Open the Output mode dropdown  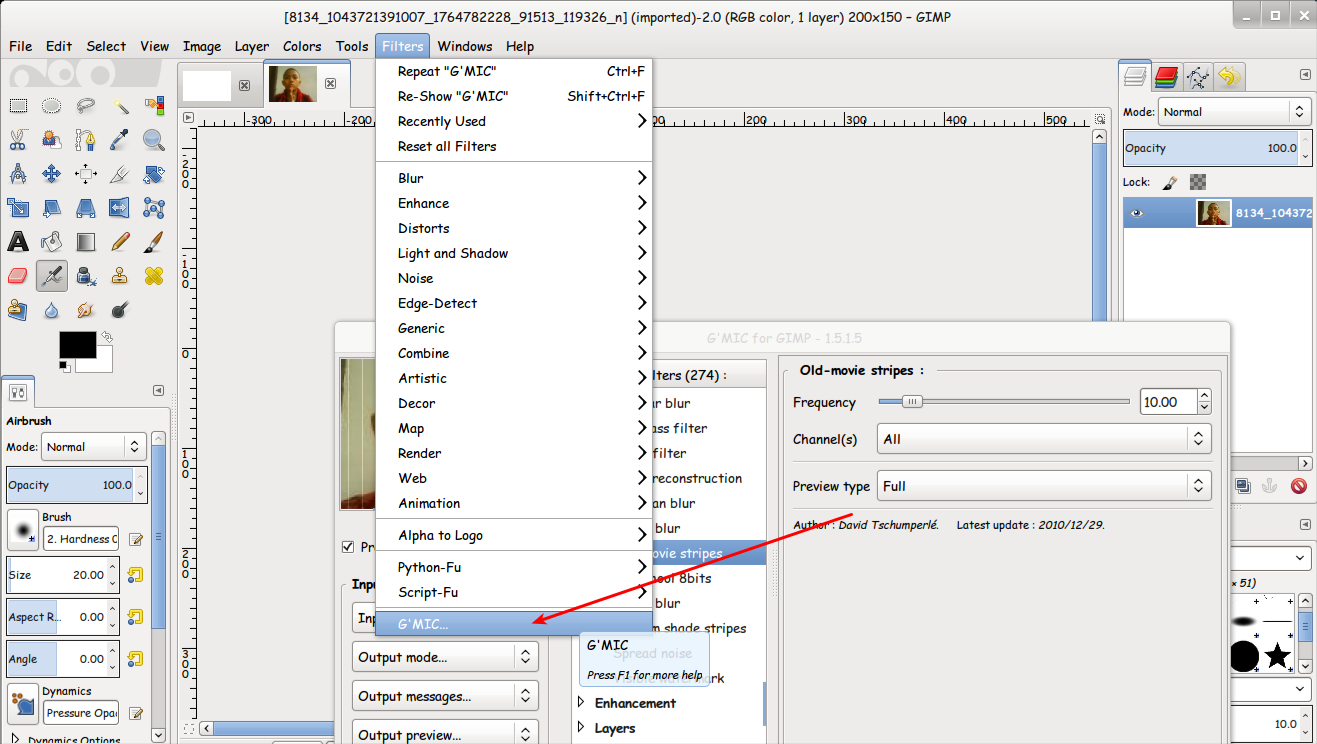[445, 657]
